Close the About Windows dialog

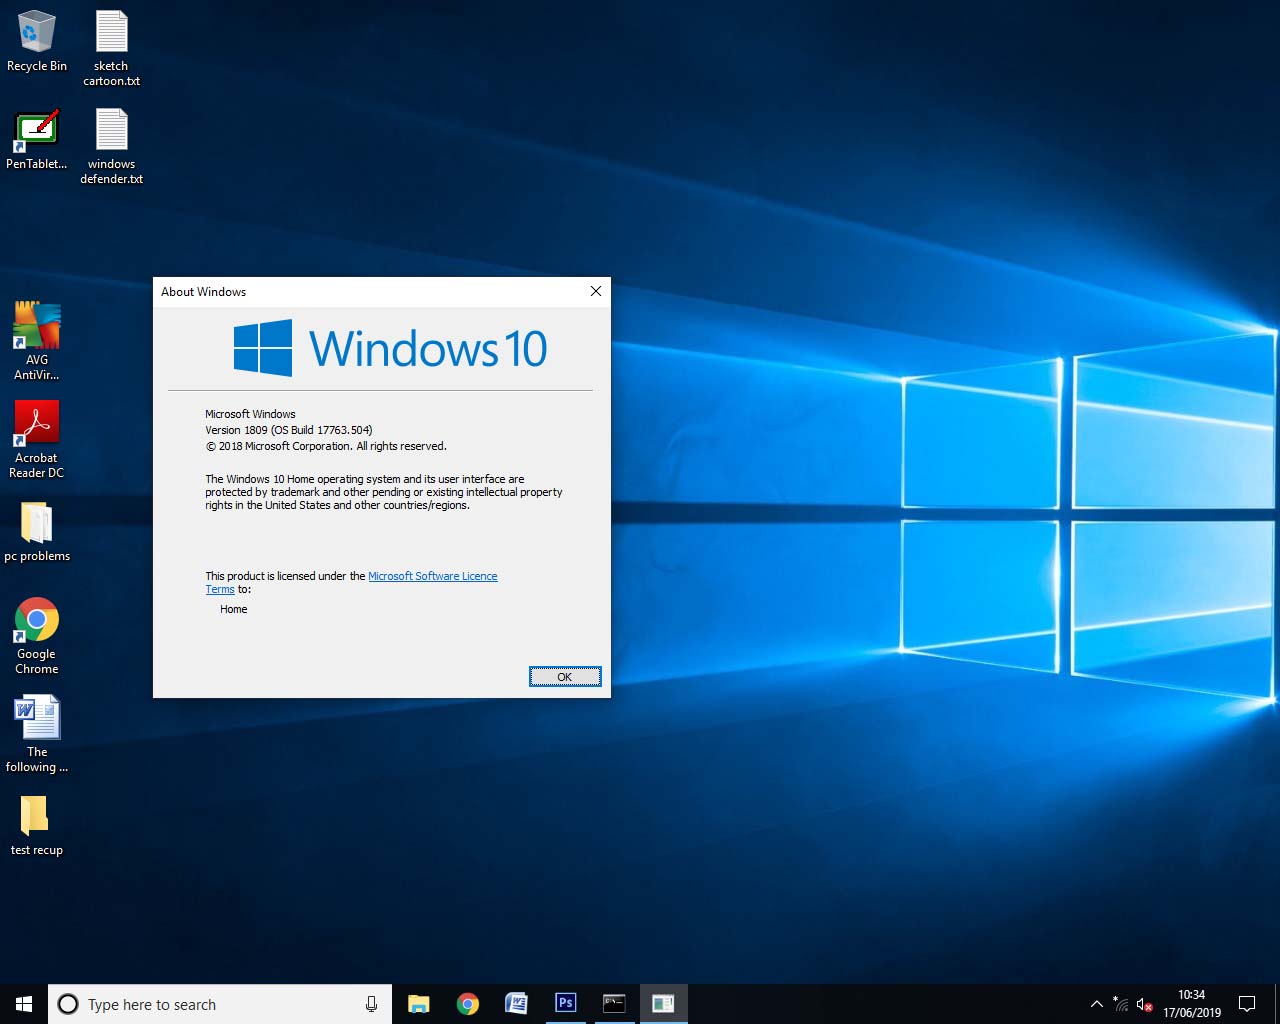point(596,291)
